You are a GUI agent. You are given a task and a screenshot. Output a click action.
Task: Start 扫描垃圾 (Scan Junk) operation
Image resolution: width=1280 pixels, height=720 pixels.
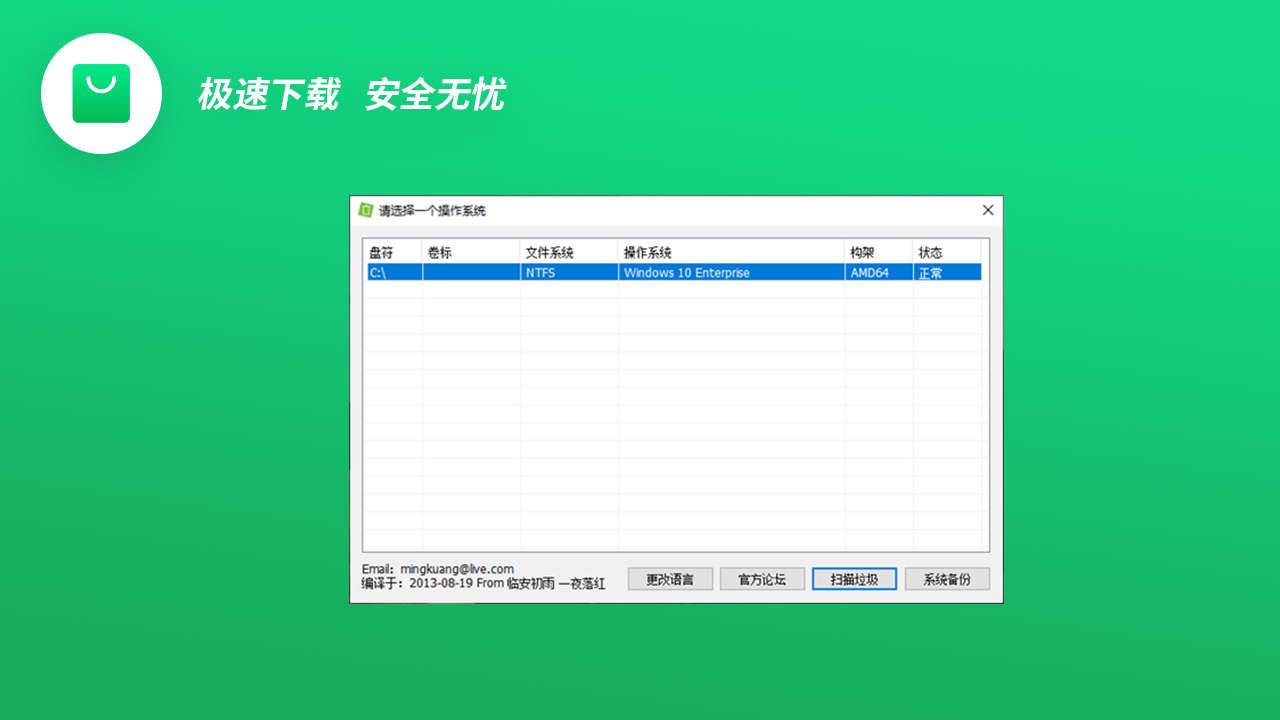(x=854, y=578)
